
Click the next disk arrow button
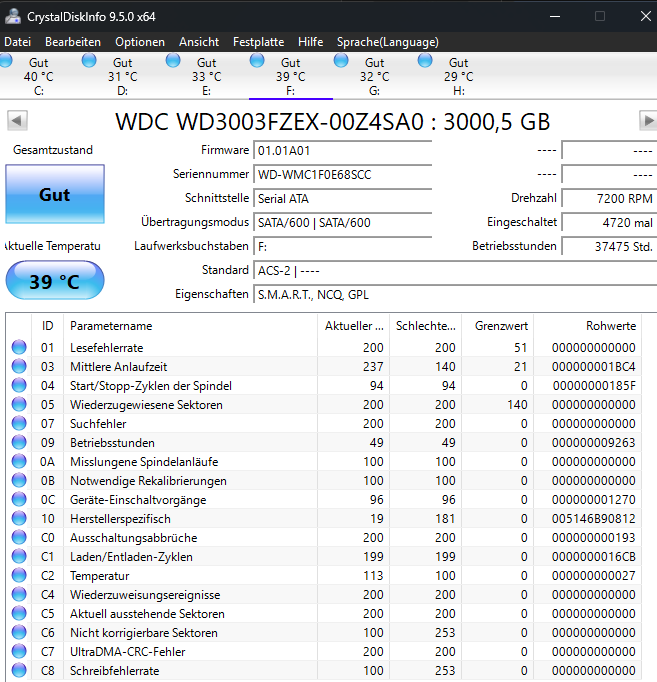tap(648, 120)
